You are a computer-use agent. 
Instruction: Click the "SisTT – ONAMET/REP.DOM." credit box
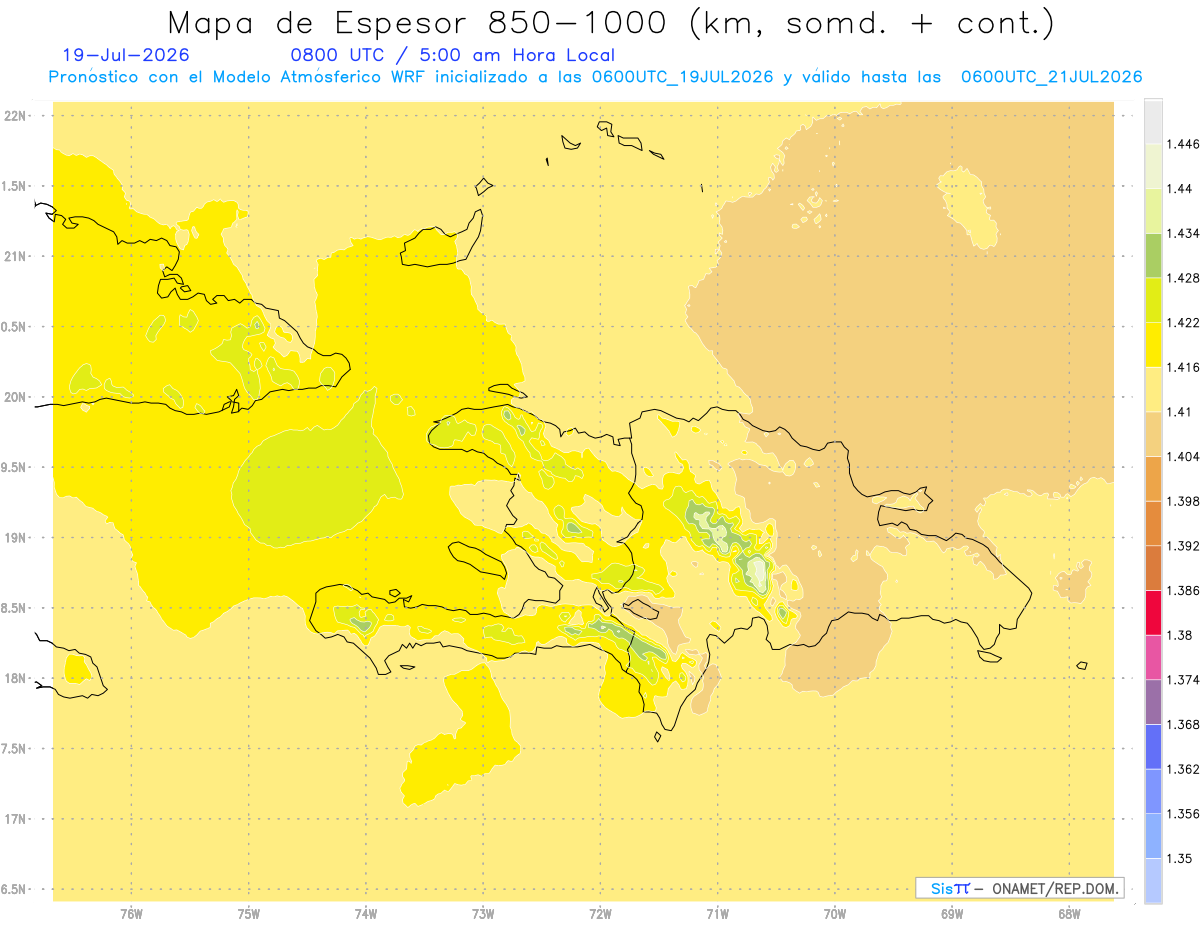[1020, 888]
